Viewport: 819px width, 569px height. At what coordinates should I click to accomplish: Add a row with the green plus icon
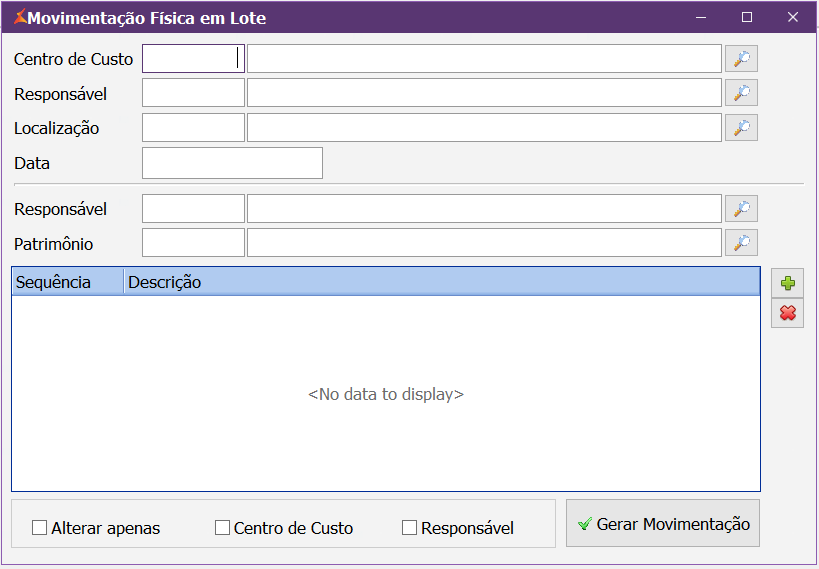(x=787, y=283)
